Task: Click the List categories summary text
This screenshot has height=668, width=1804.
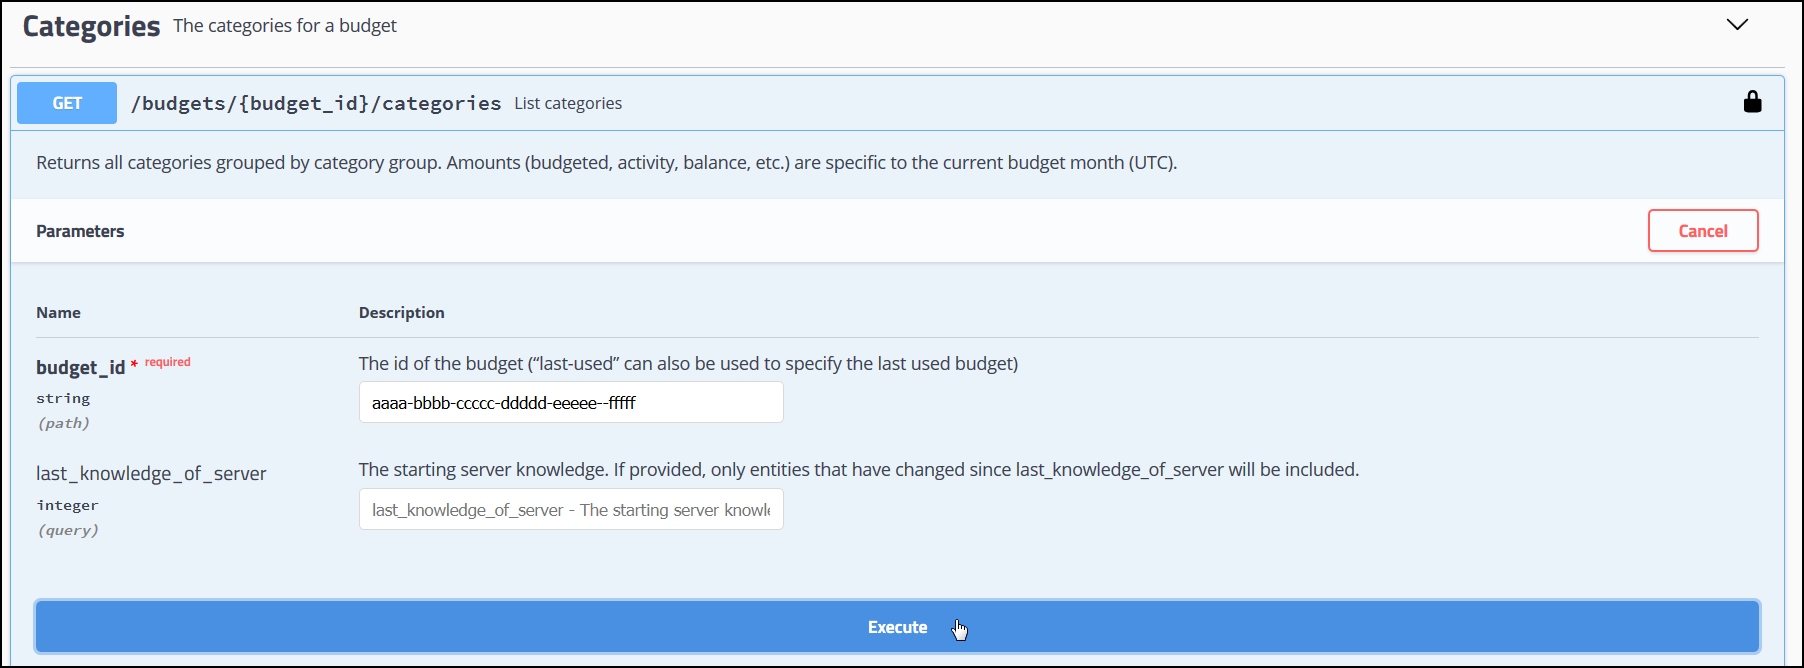Action: pos(568,103)
